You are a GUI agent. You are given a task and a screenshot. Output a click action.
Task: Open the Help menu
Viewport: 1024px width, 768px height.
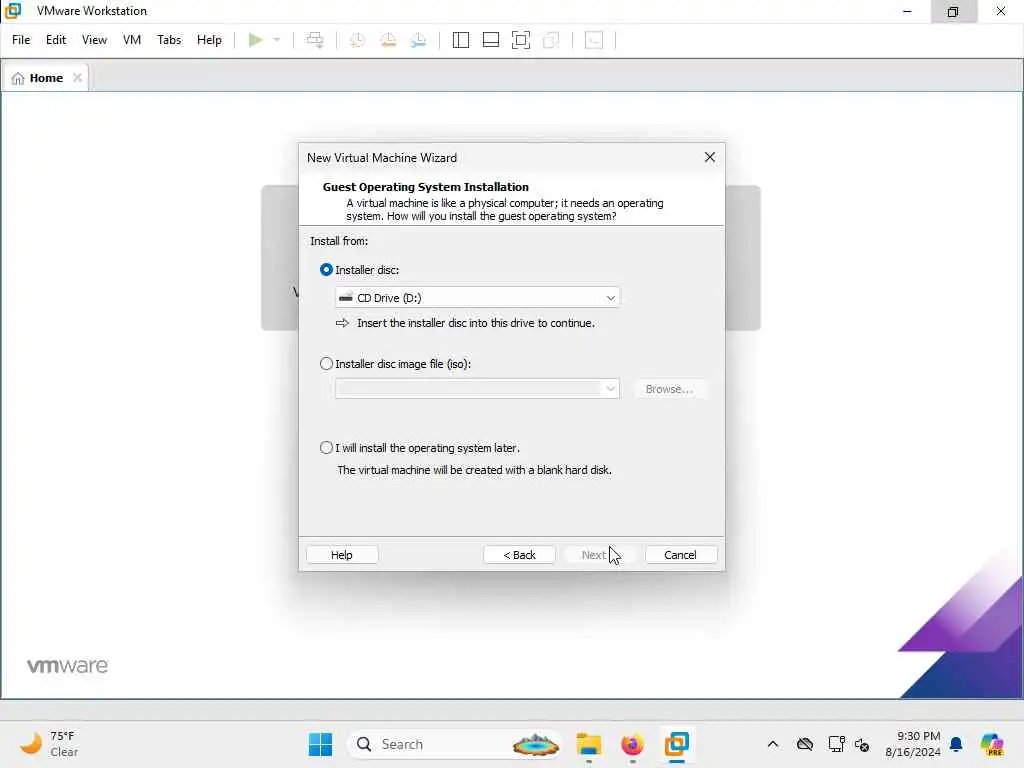pos(209,40)
